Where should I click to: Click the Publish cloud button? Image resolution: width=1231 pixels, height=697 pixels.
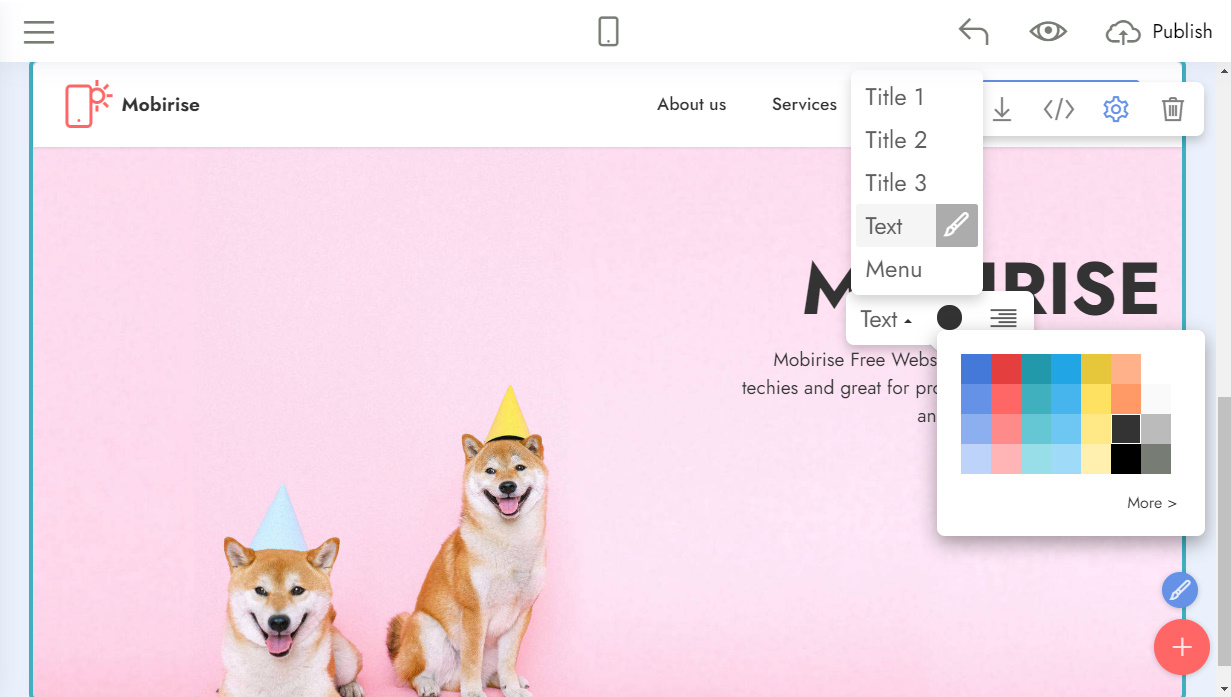point(1159,32)
